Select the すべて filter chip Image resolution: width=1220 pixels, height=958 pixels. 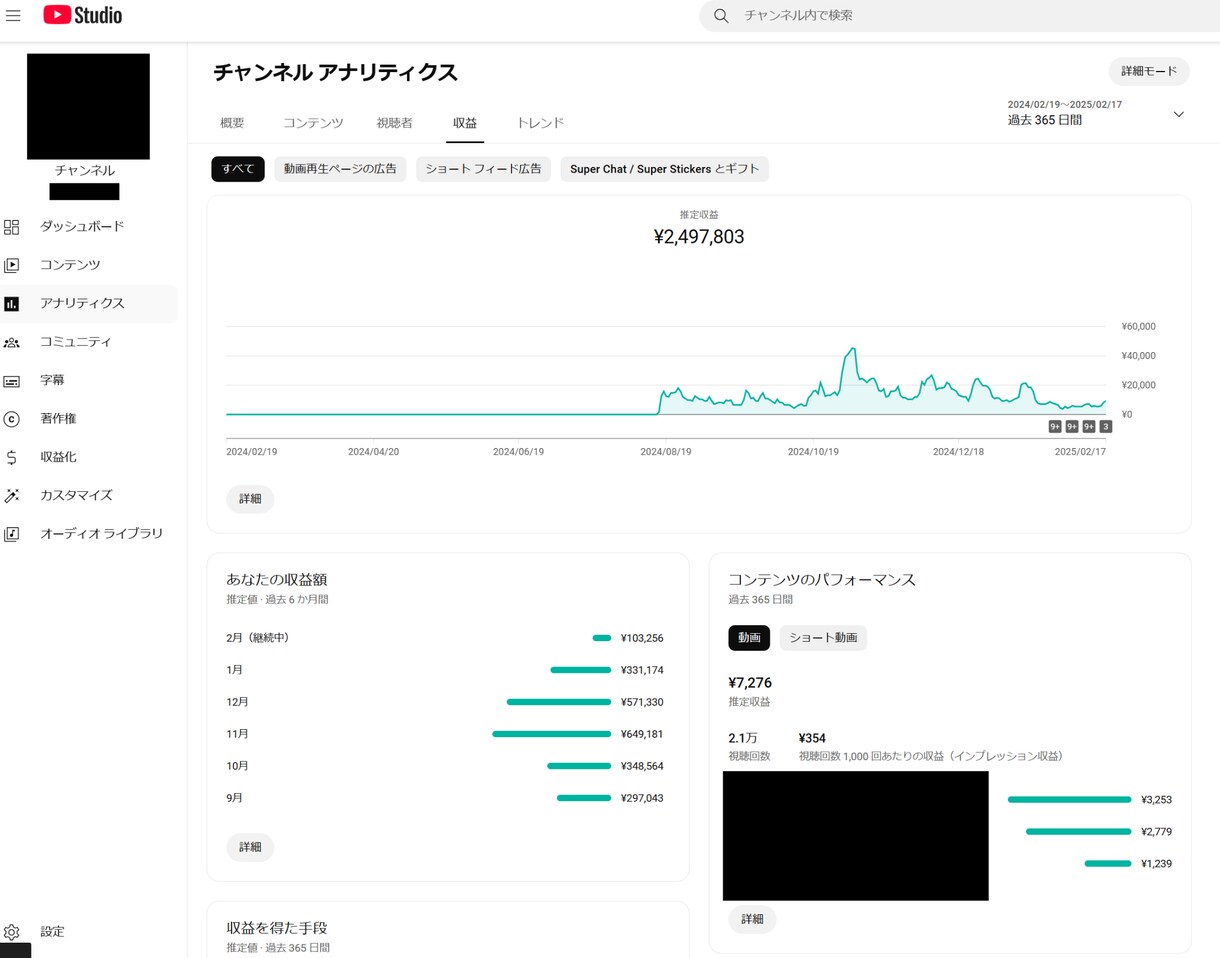point(238,169)
